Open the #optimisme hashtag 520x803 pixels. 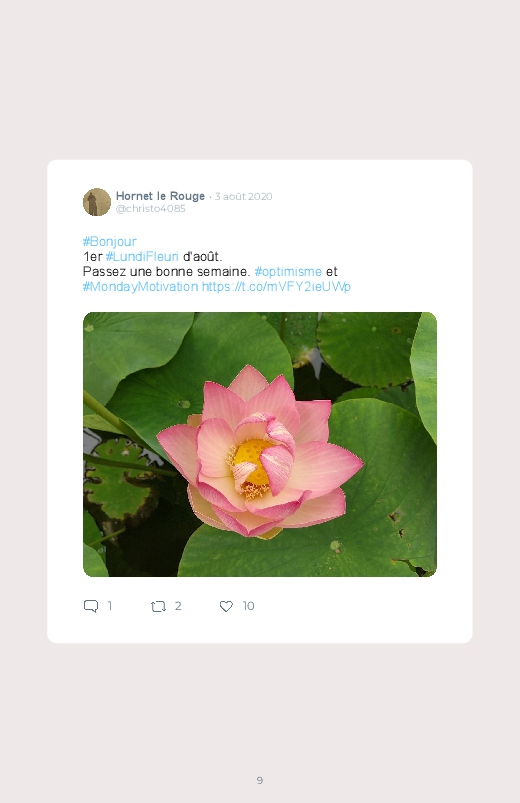point(288,271)
